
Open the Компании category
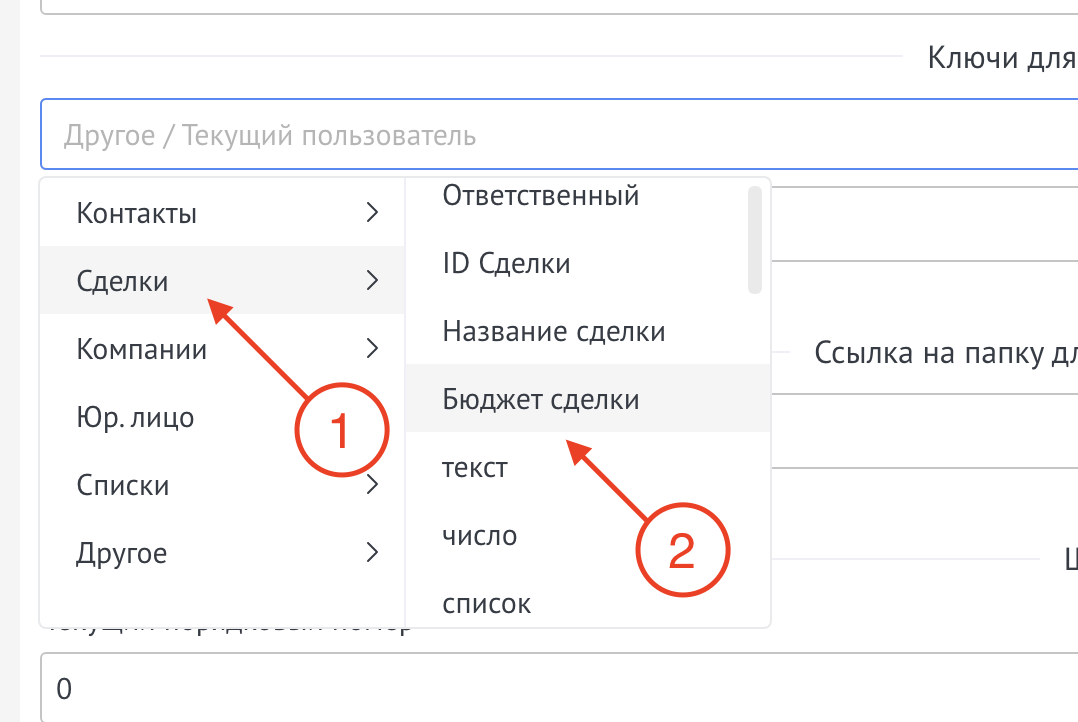(x=221, y=349)
